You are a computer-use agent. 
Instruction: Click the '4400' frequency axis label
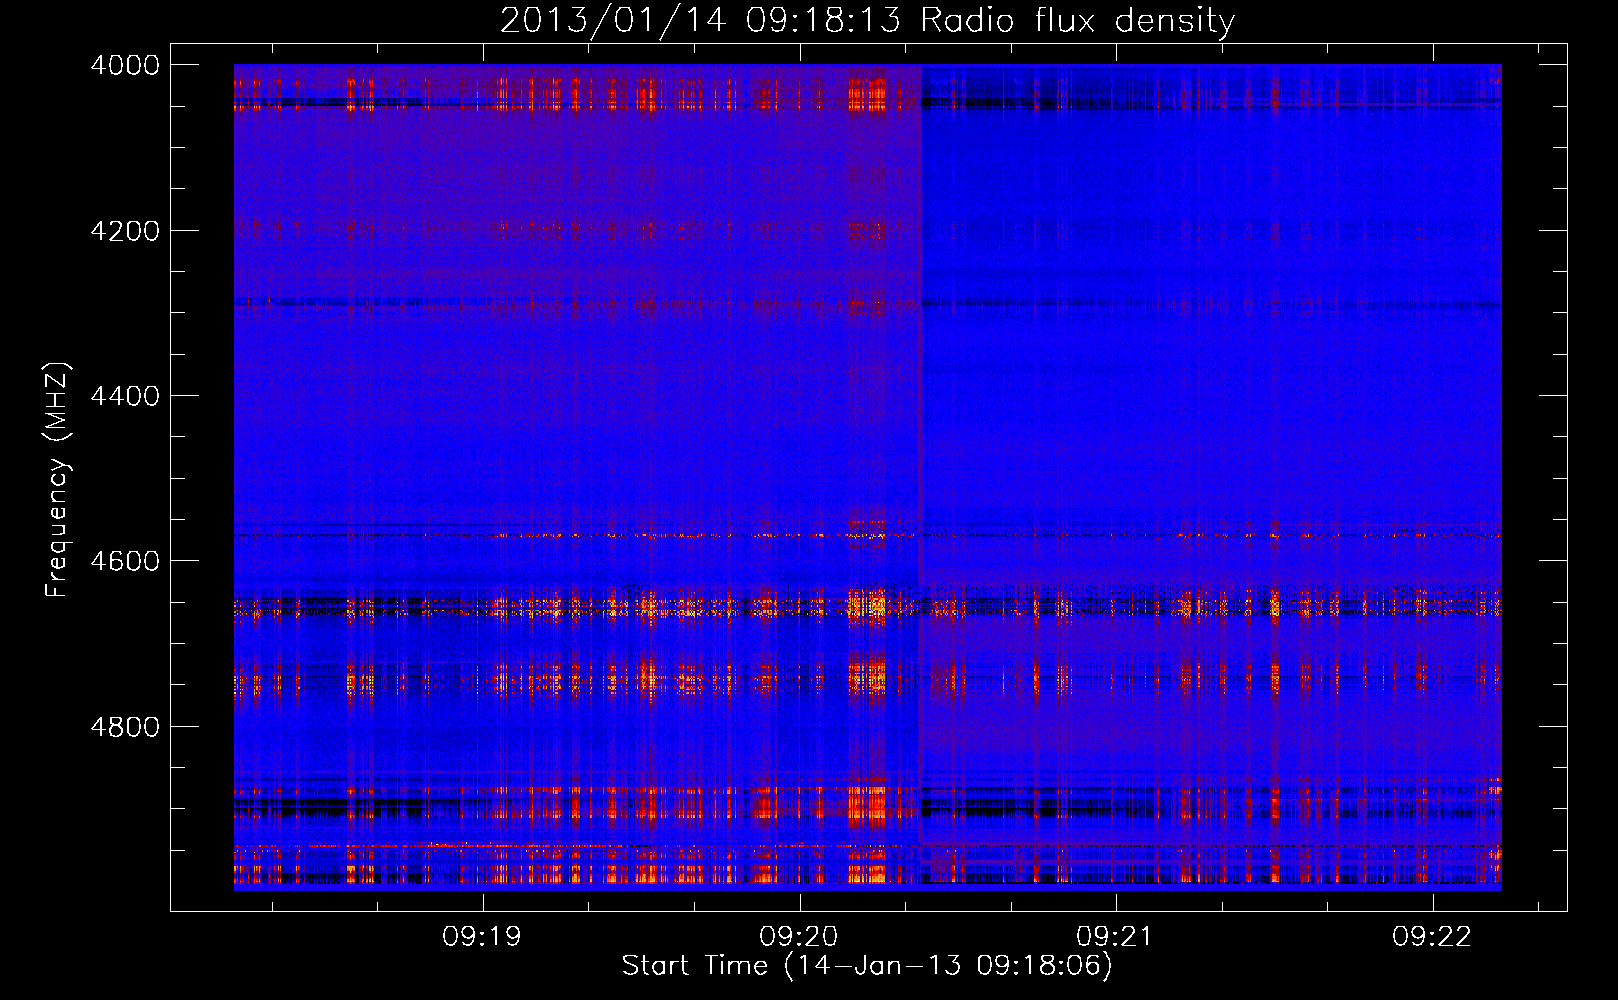click(x=125, y=396)
